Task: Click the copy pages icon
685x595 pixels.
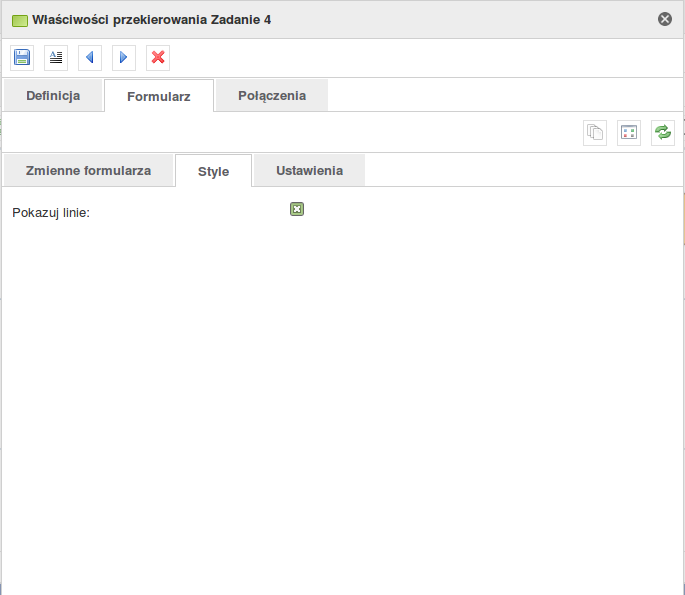Action: [595, 133]
